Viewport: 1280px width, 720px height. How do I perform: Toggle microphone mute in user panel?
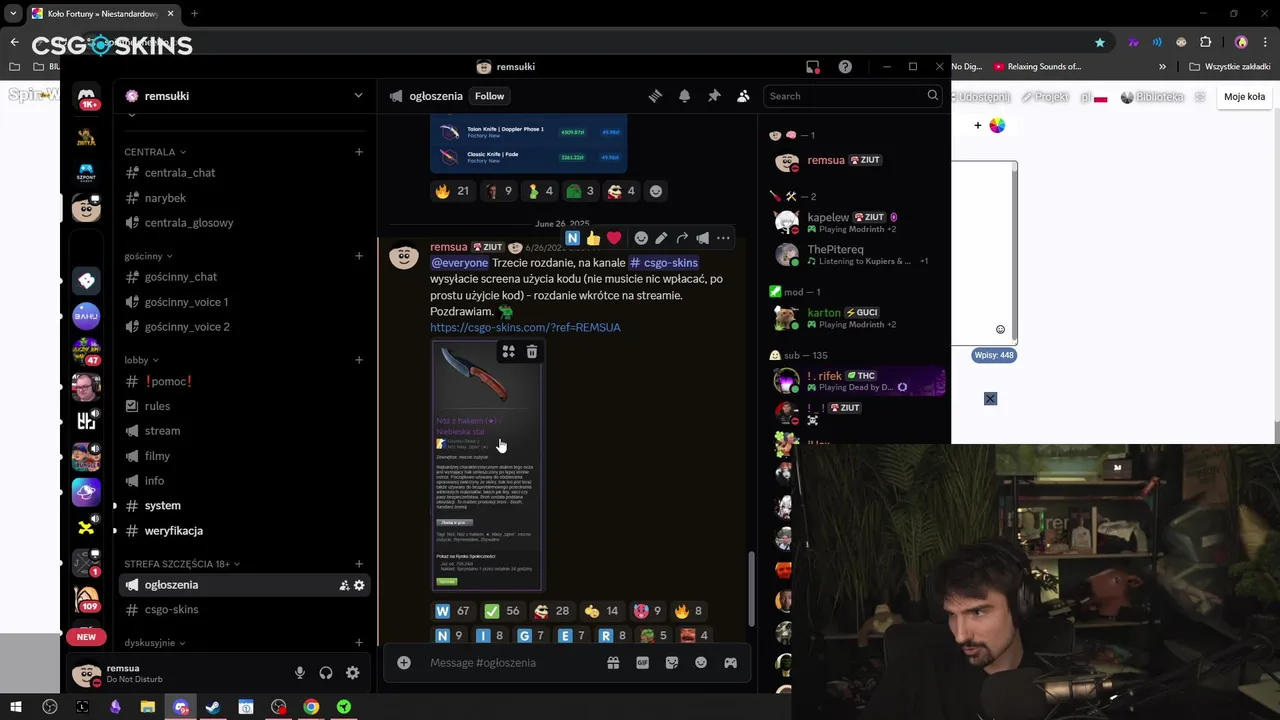(299, 673)
